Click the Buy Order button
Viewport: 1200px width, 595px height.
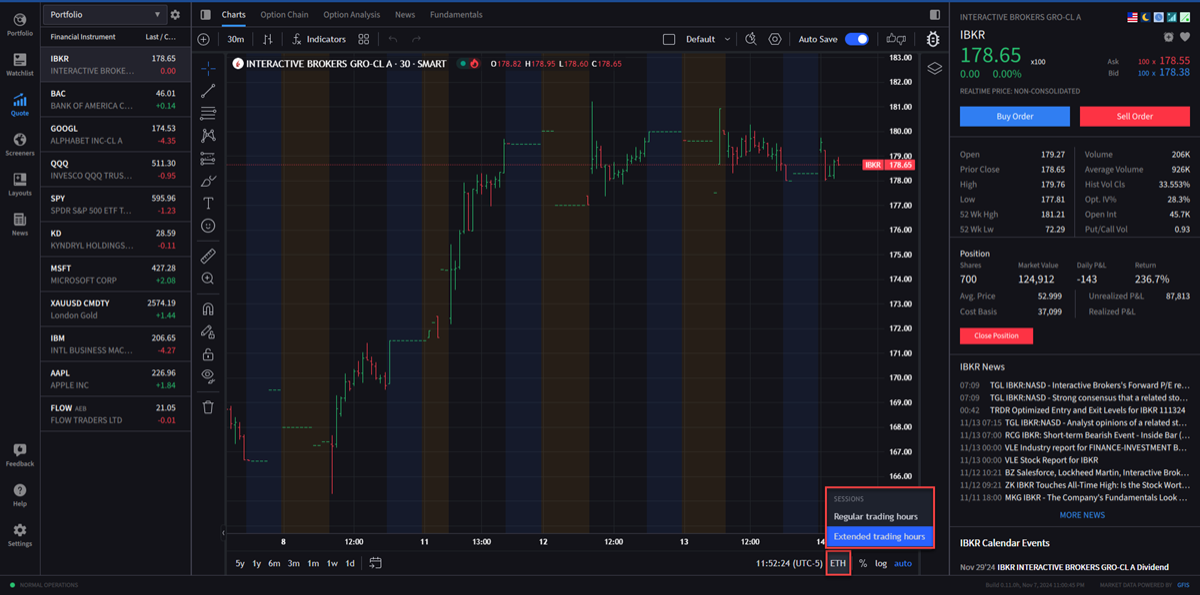coord(1015,116)
